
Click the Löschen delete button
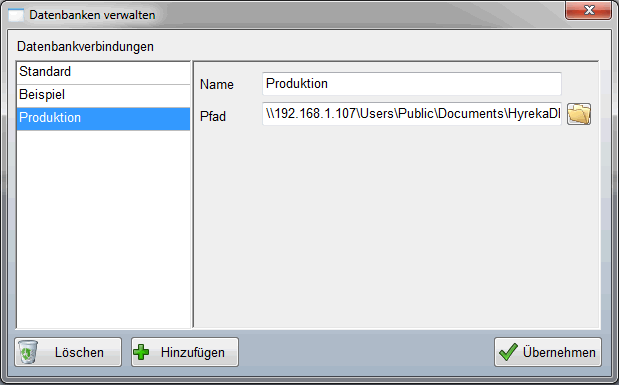(x=68, y=352)
